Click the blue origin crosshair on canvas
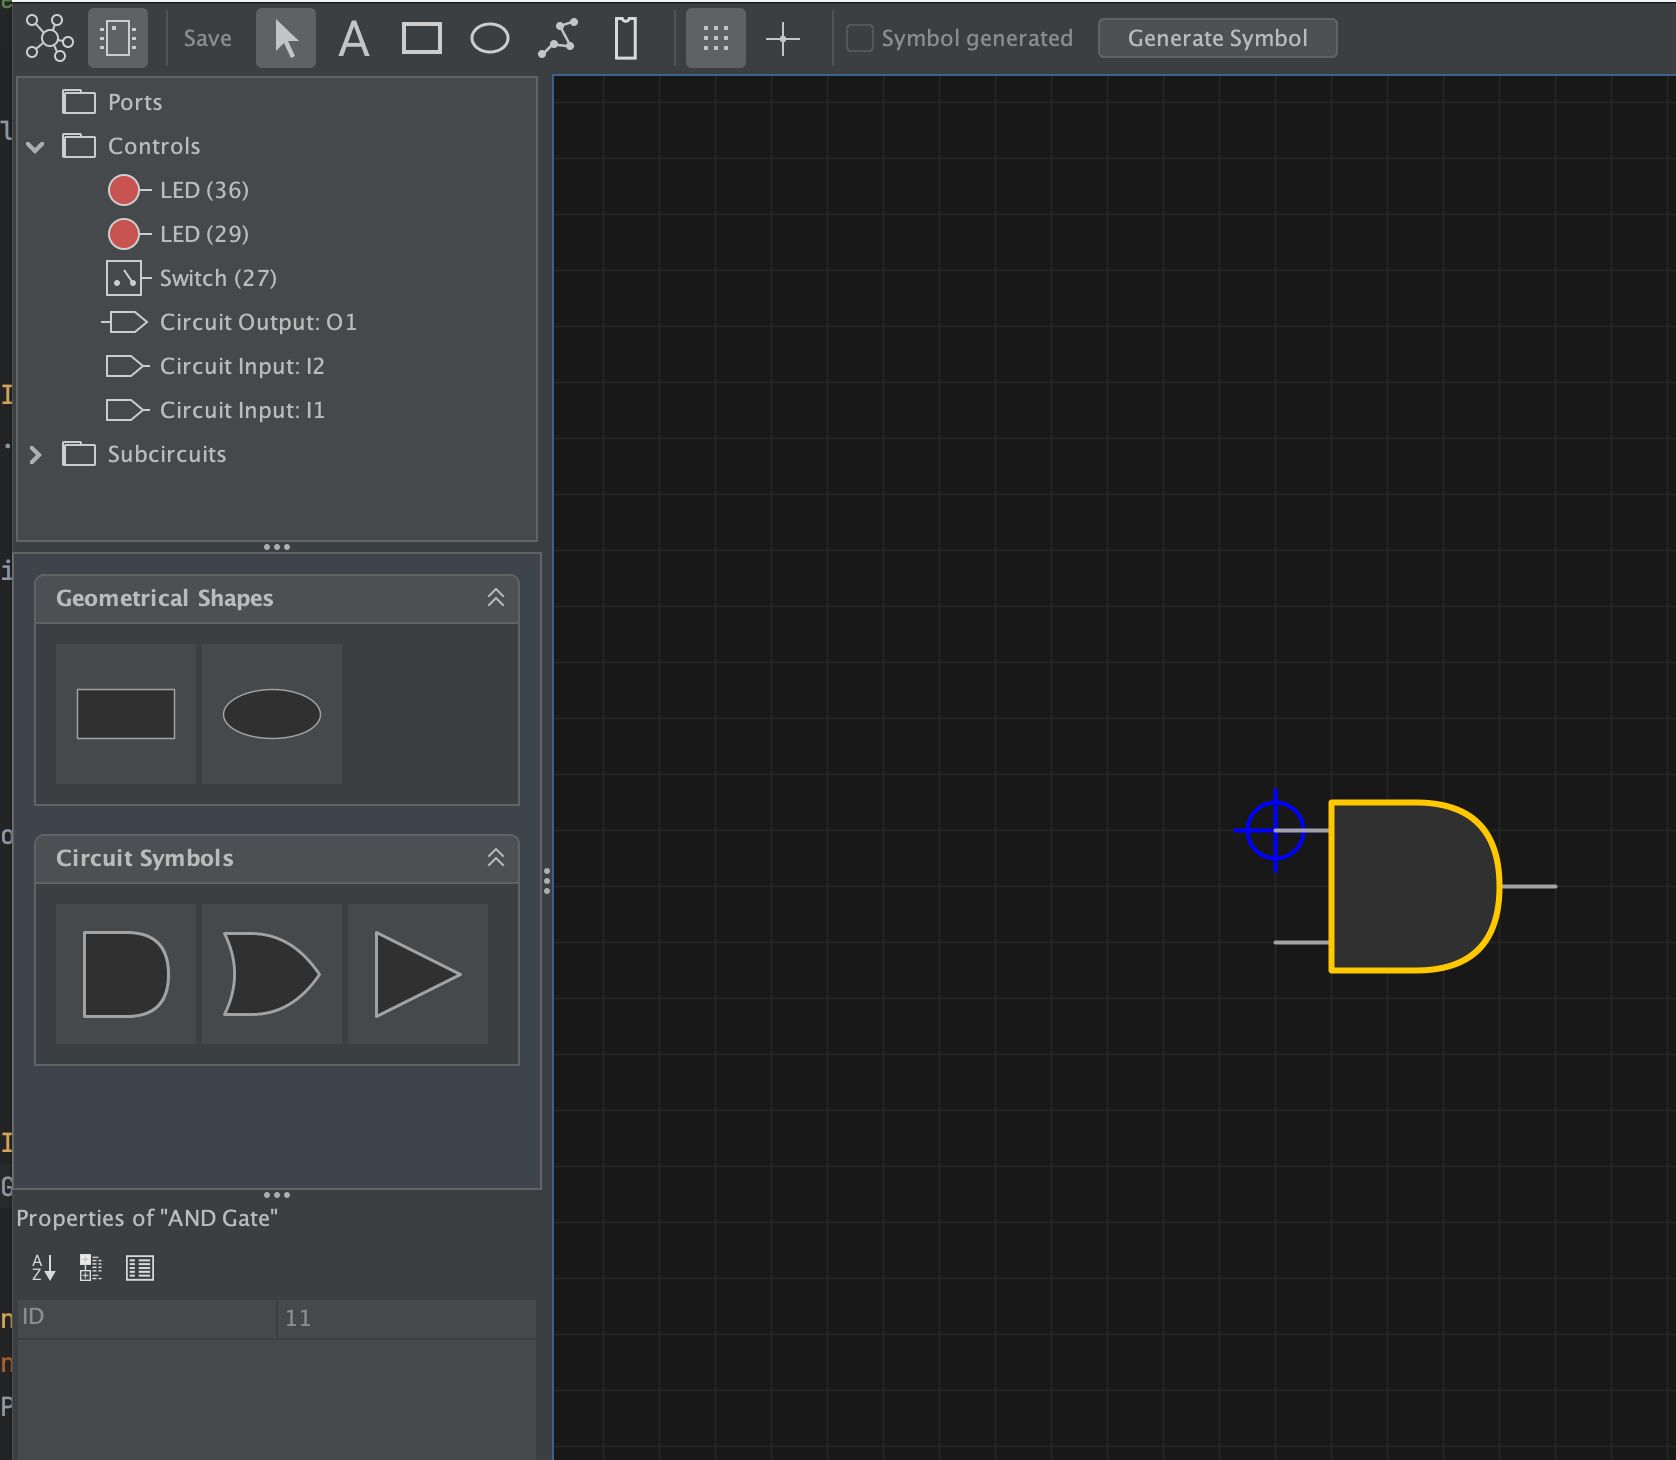Viewport: 1676px width, 1460px height. click(1275, 830)
